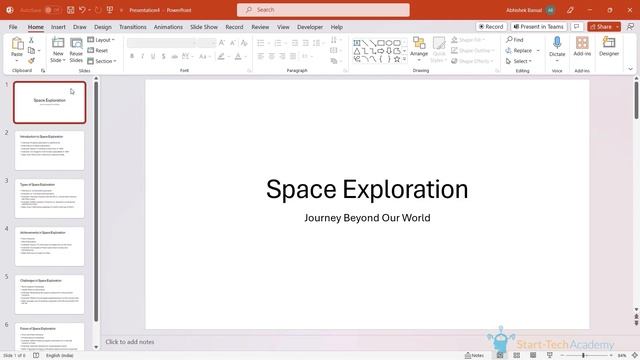This screenshot has height=360, width=640.
Task: Open Clipboard group dialog launcher
Action: click(43, 71)
